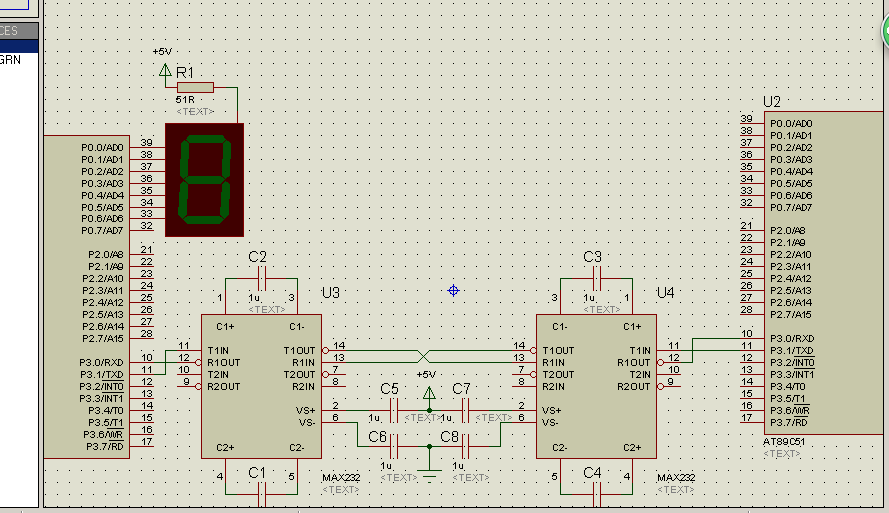Click the +5V power terminal between C5 and C7
The height and width of the screenshot is (513, 889).
429,393
